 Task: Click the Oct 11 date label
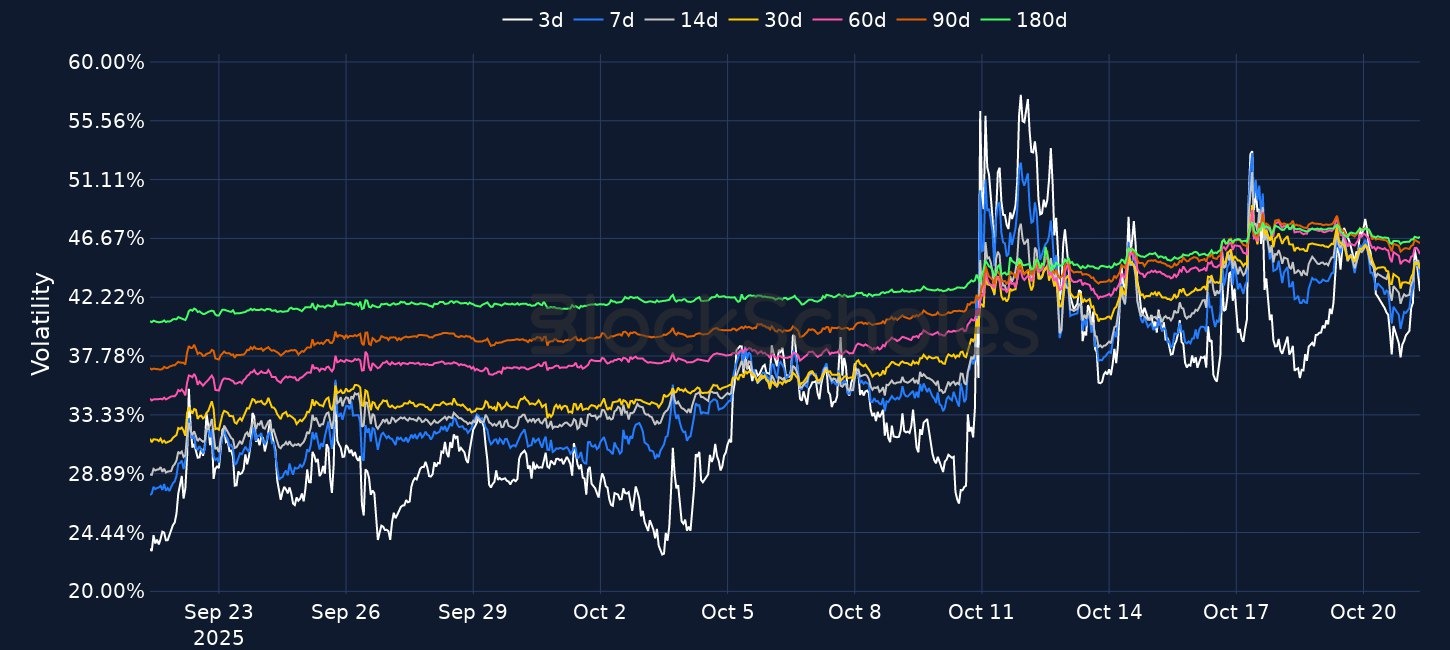pos(981,613)
